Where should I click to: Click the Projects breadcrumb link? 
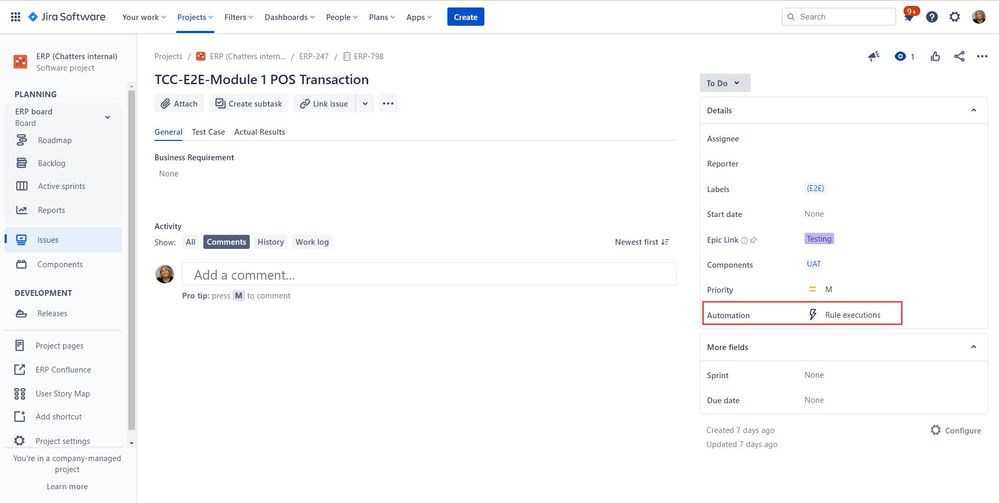click(x=168, y=56)
